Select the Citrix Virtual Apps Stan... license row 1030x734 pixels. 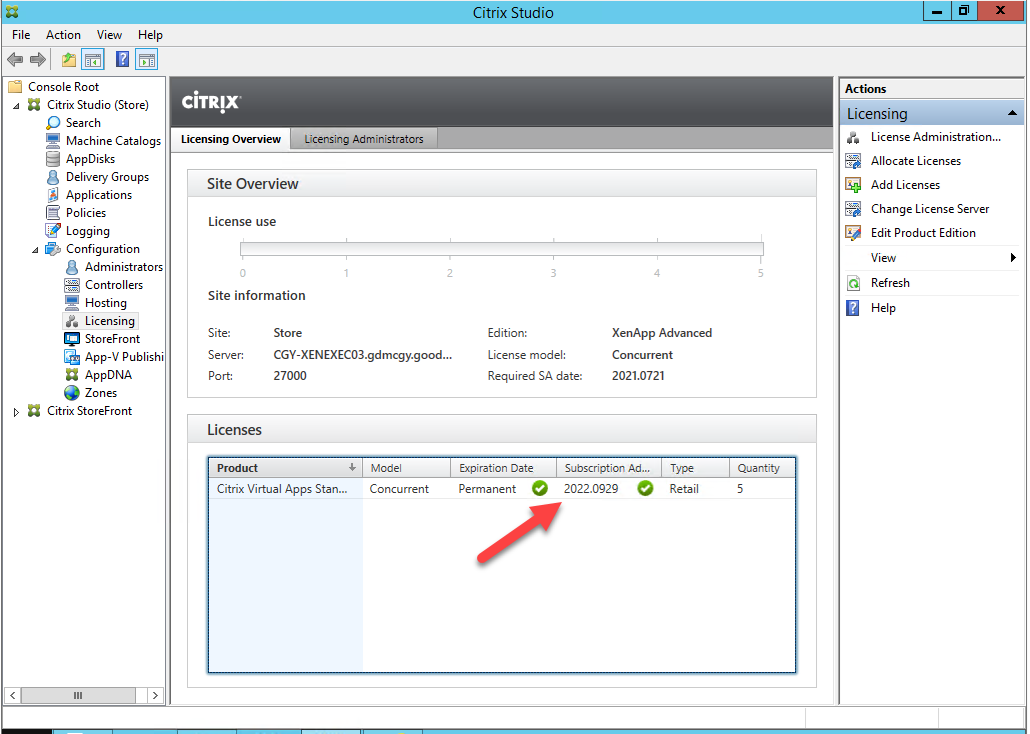click(502, 488)
